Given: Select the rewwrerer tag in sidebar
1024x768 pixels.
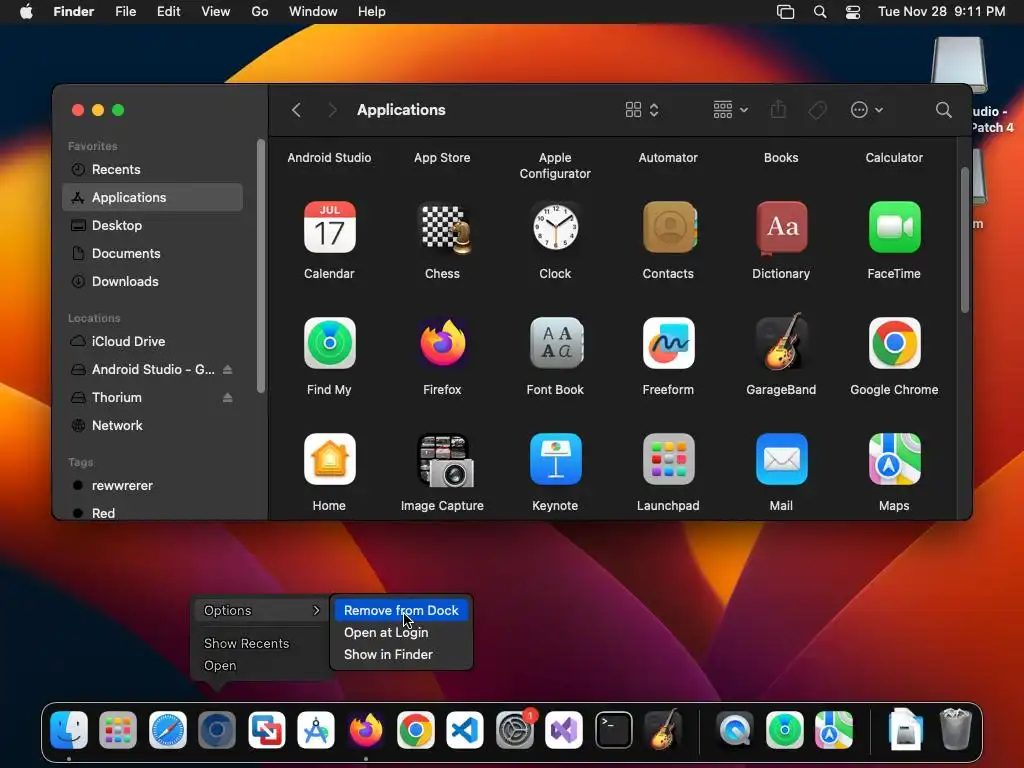Looking at the screenshot, I should [x=152, y=486].
